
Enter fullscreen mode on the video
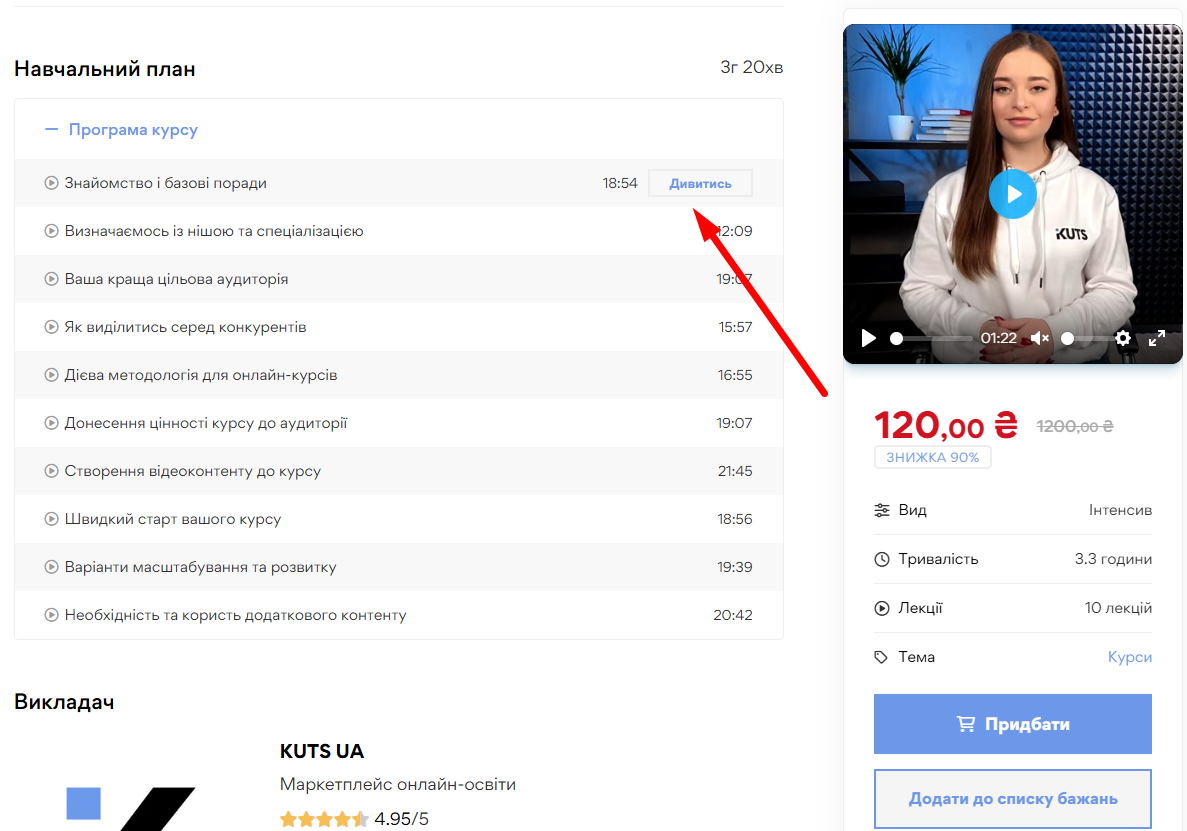(x=1157, y=338)
